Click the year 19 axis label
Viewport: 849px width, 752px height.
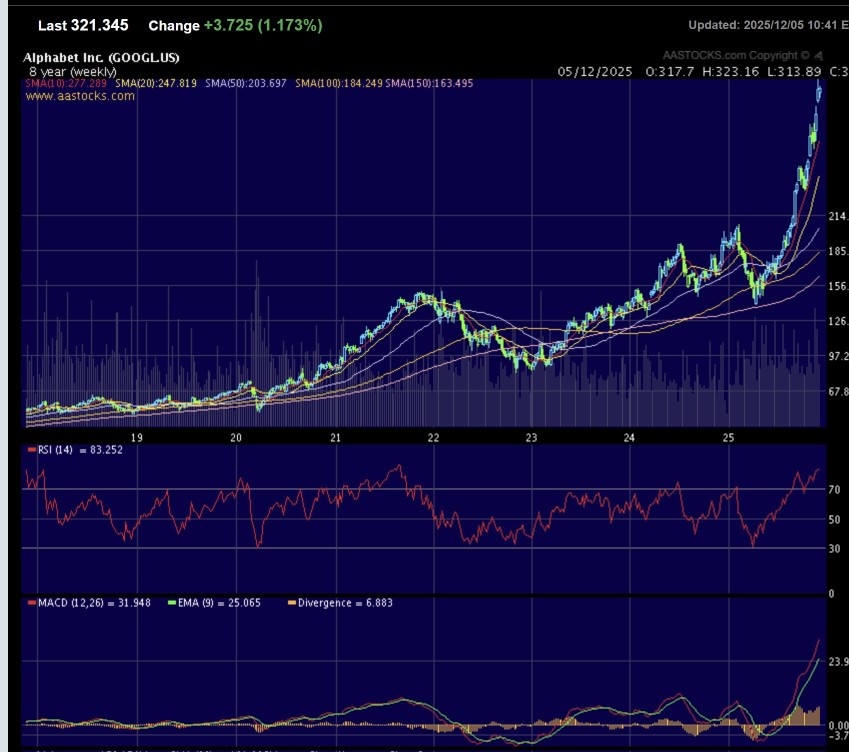click(137, 437)
